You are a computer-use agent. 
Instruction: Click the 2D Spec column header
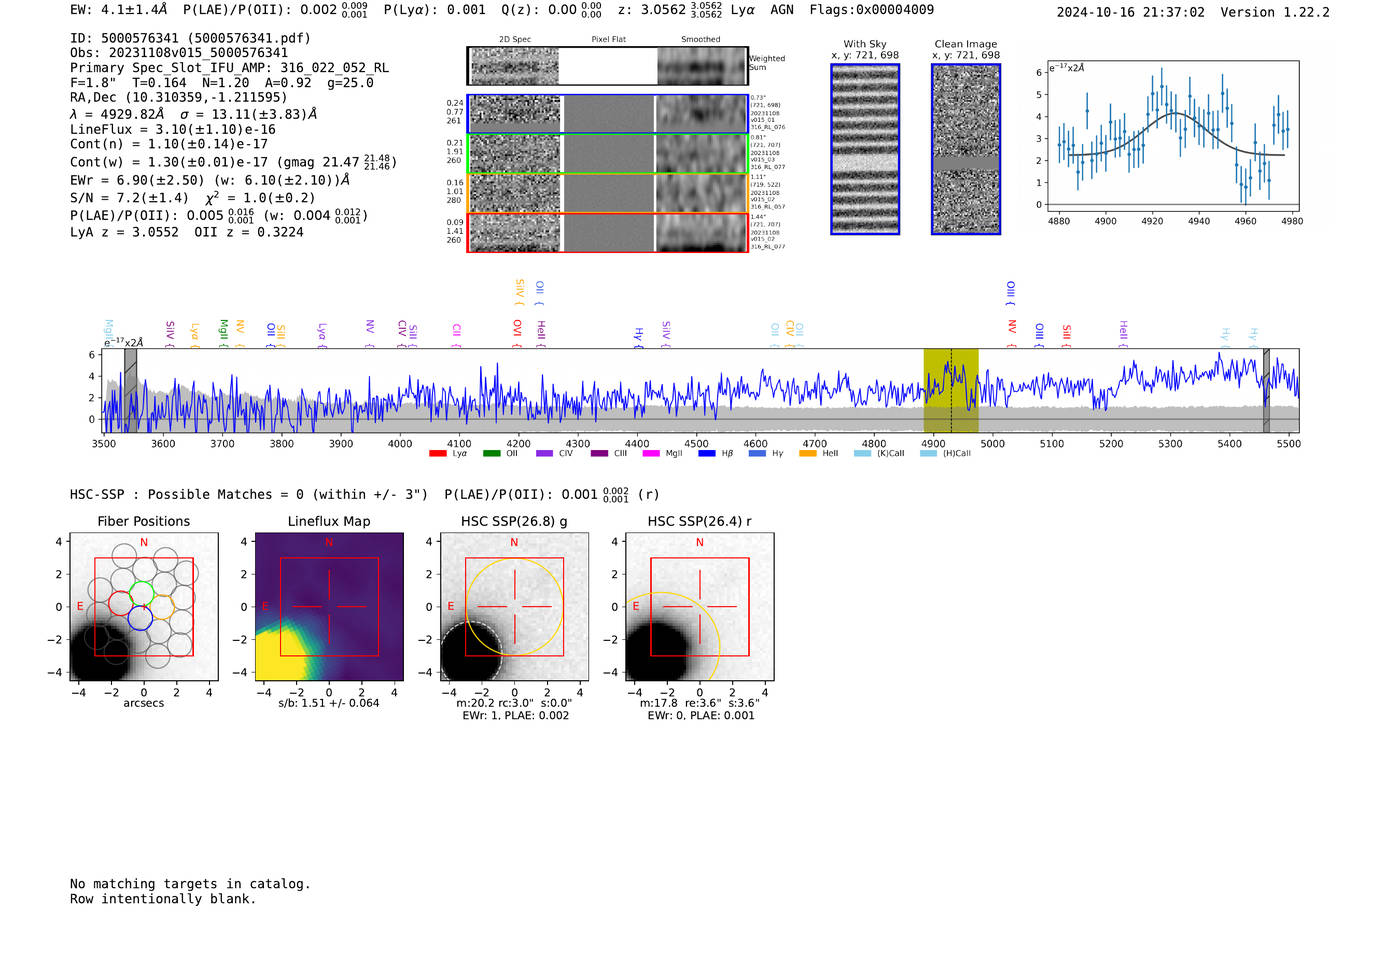515,40
